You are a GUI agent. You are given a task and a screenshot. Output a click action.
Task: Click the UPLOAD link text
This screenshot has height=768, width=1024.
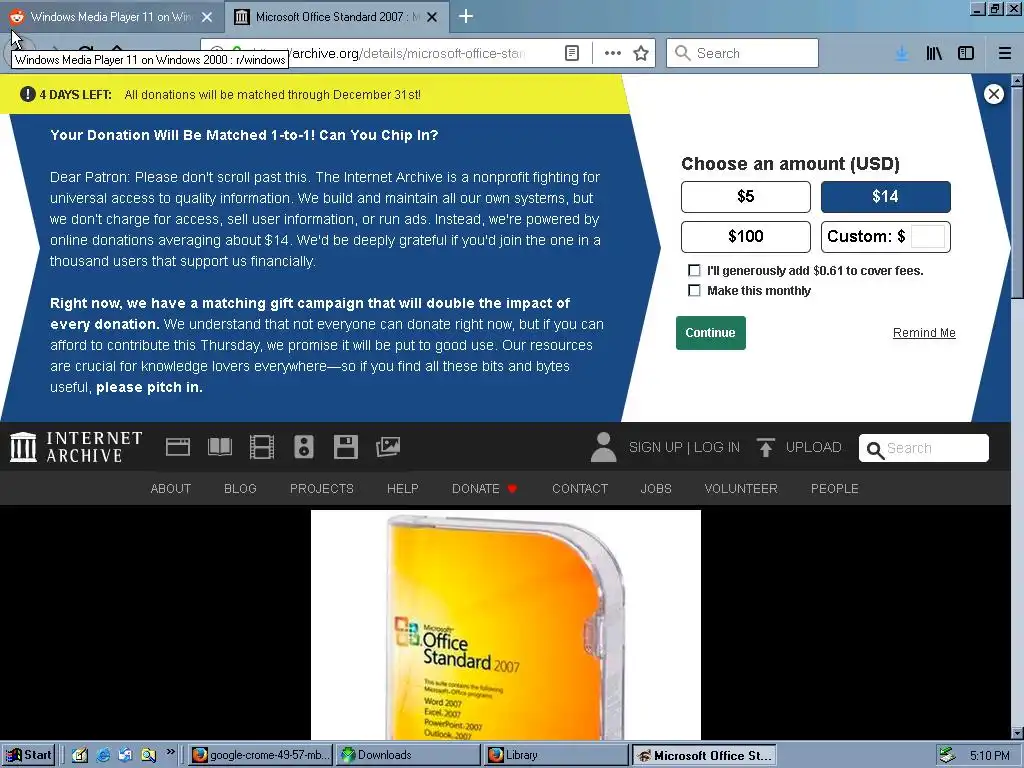coord(813,447)
